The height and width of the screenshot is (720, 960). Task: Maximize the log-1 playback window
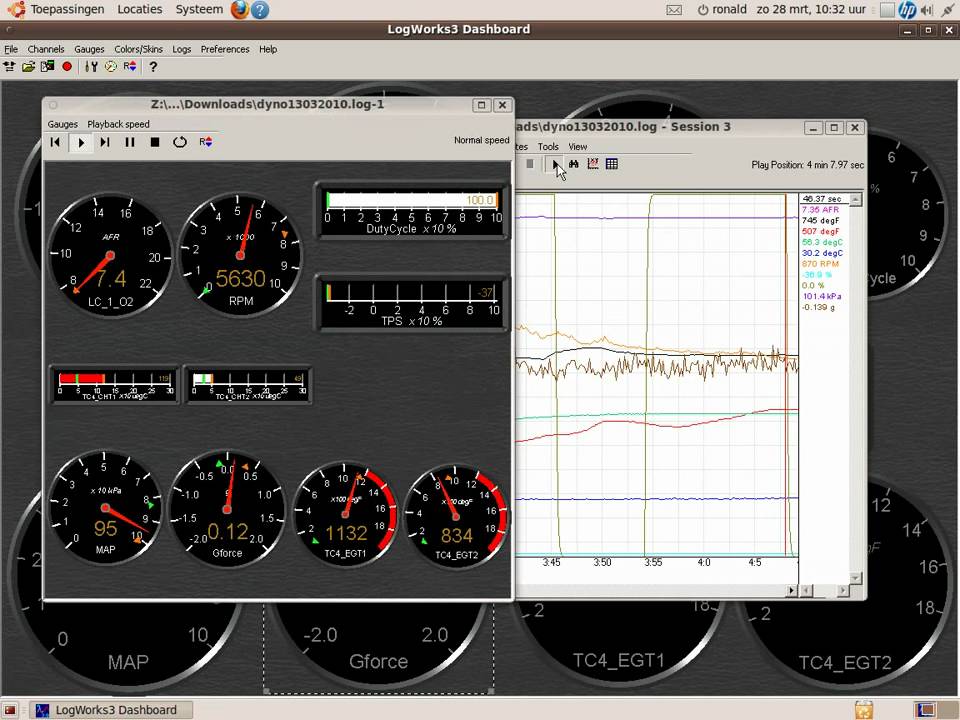point(481,105)
